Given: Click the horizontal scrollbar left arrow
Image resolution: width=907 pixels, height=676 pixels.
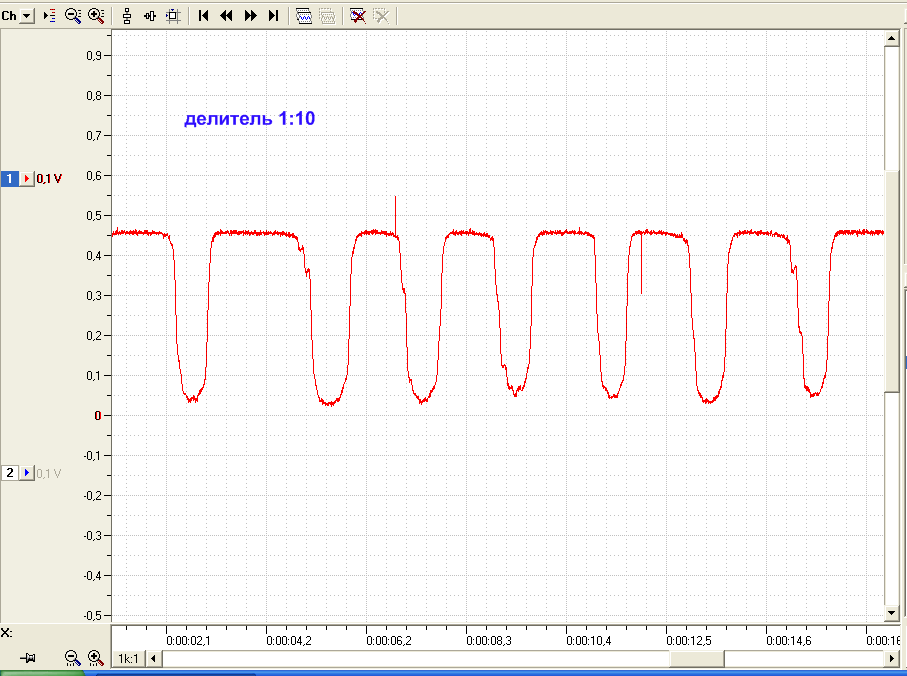Looking at the screenshot, I should [154, 659].
